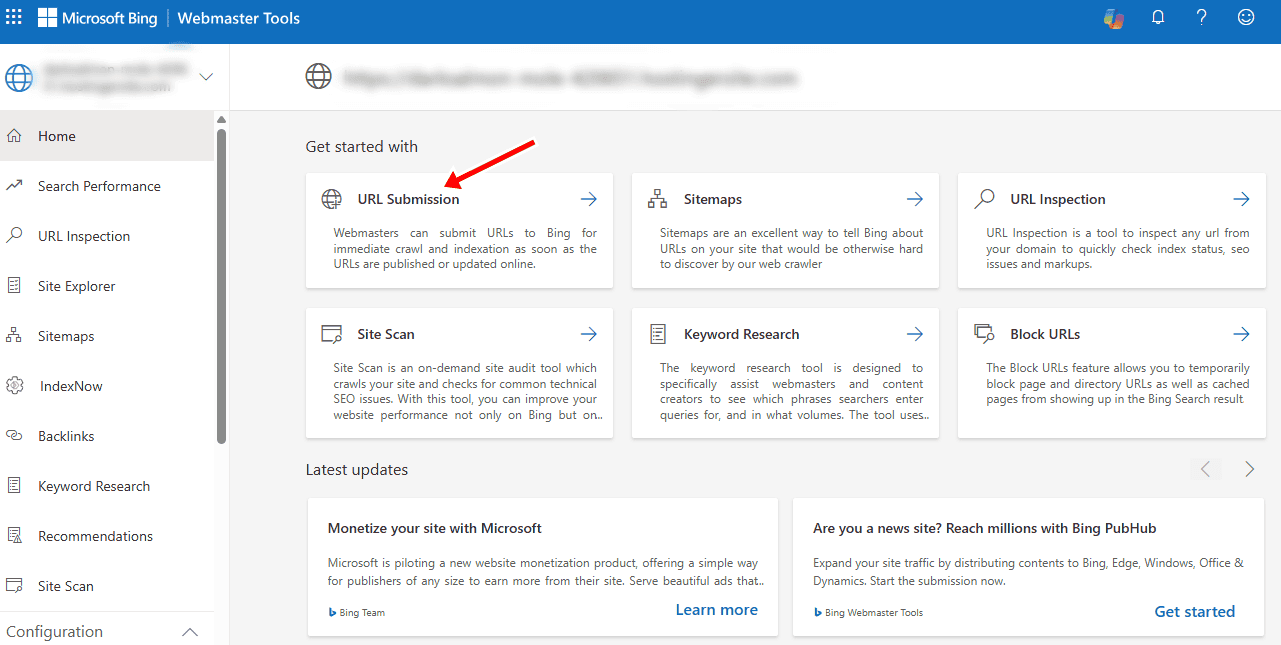Go to Home in sidebar
The image size is (1281, 645).
[107, 136]
